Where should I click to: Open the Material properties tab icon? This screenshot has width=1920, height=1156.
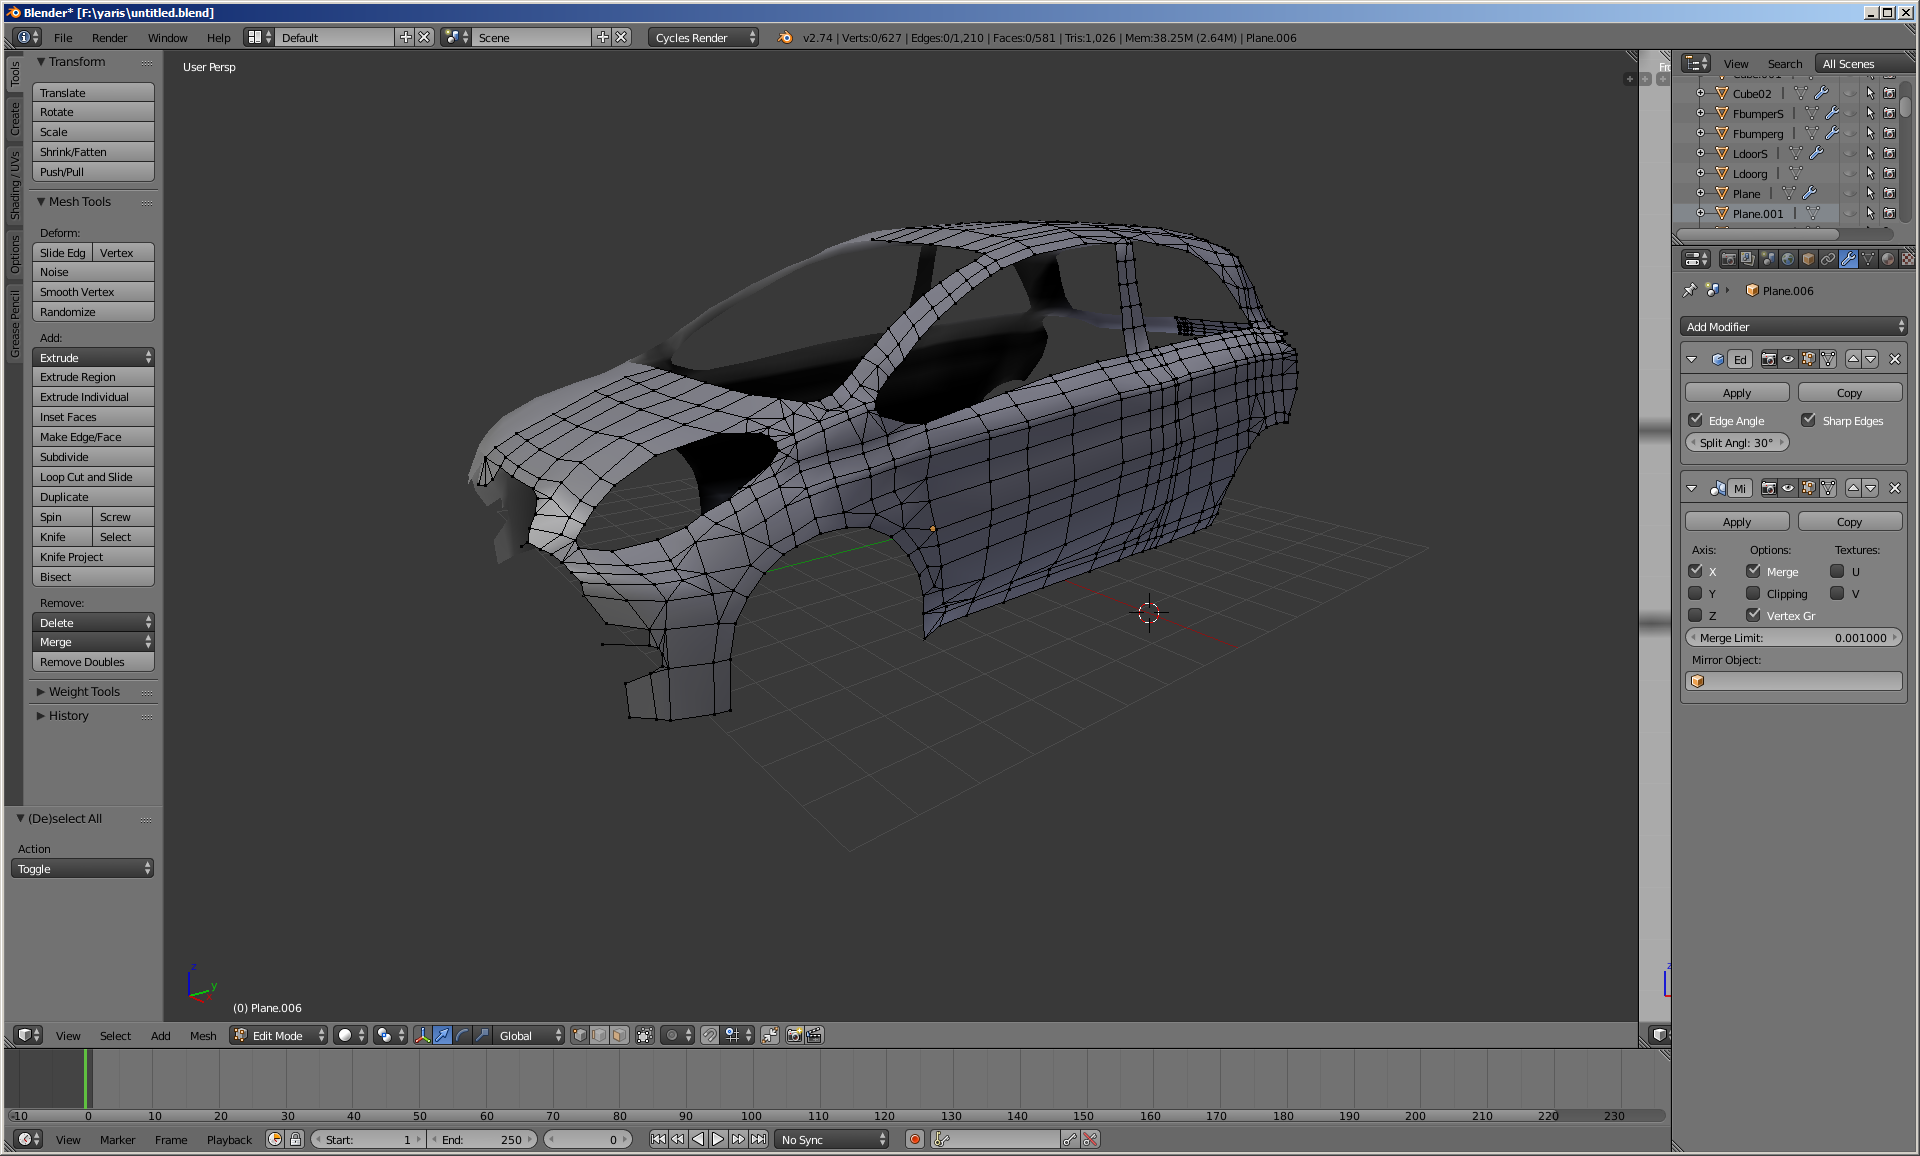click(x=1887, y=259)
